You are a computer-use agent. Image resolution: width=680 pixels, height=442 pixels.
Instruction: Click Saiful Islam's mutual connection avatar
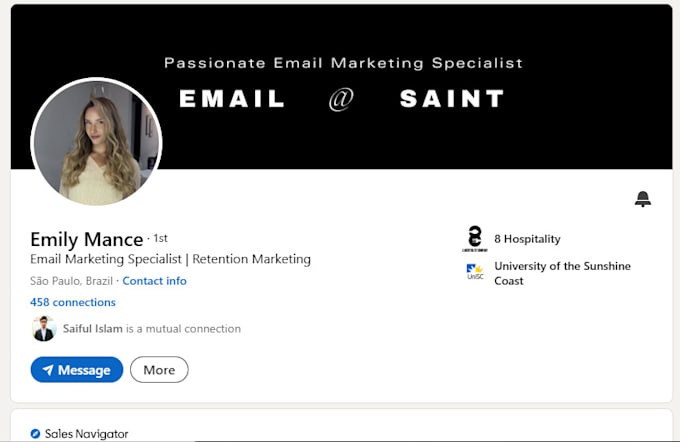pyautogui.click(x=44, y=328)
